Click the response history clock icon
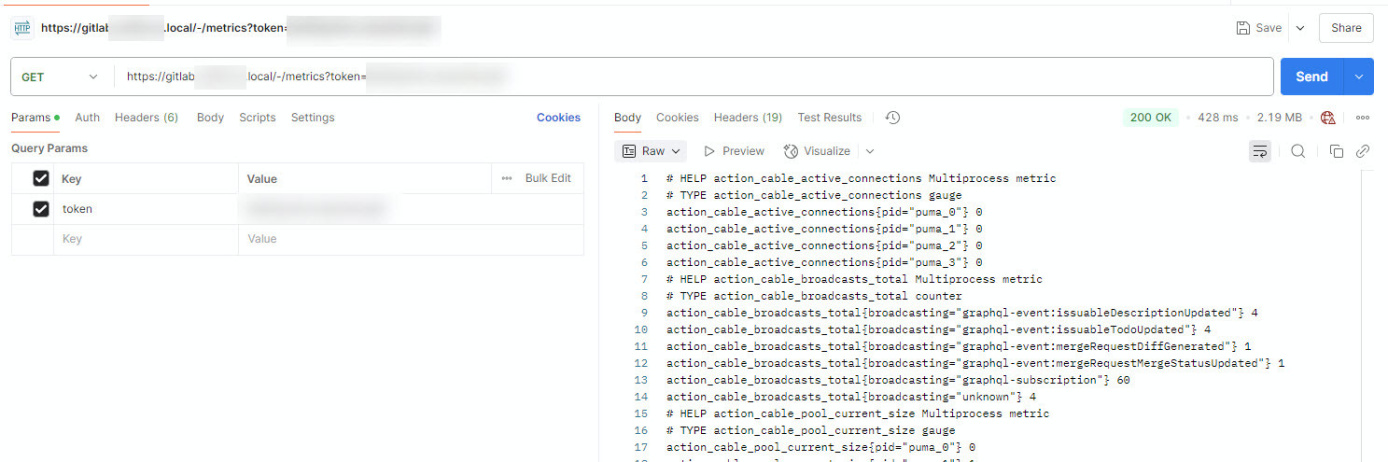 pos(893,118)
